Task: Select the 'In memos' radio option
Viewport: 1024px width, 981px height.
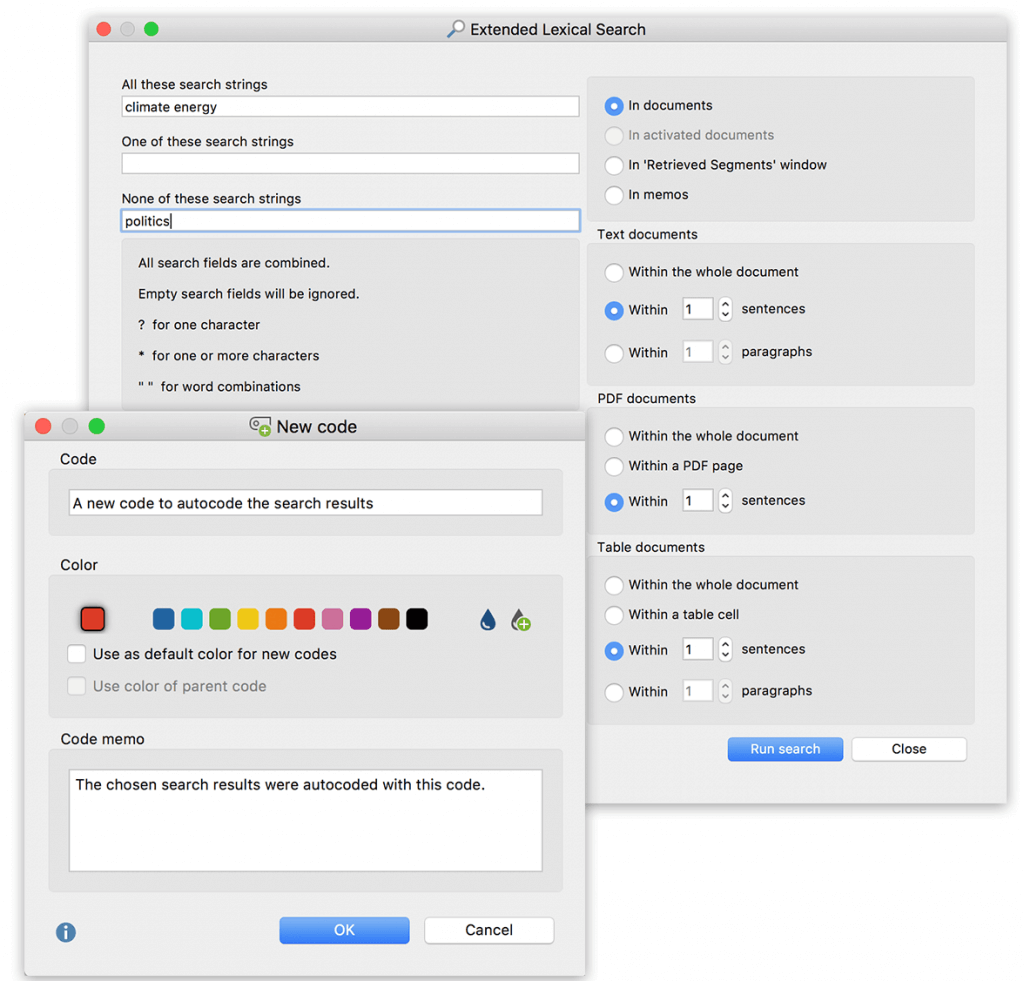Action: [614, 195]
